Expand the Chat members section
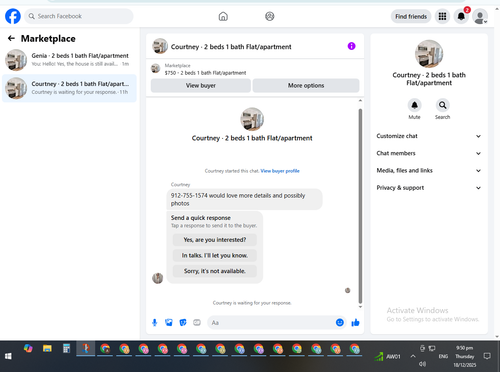The height and width of the screenshot is (372, 500). pos(429,153)
